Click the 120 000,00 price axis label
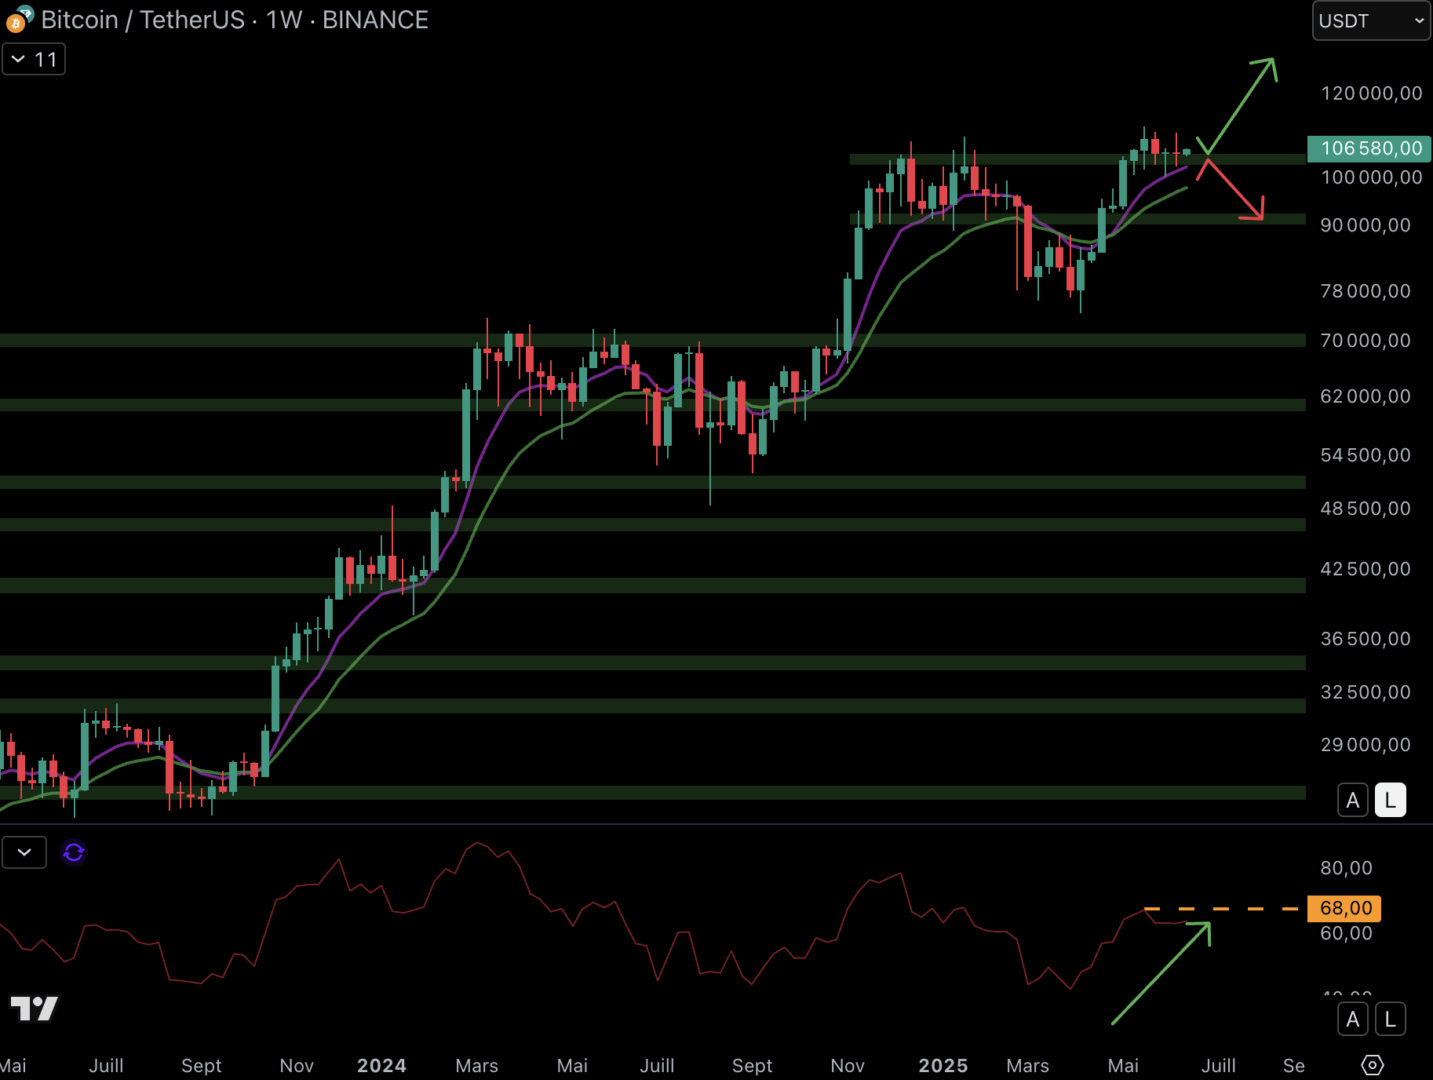1433x1080 pixels. [x=1371, y=93]
